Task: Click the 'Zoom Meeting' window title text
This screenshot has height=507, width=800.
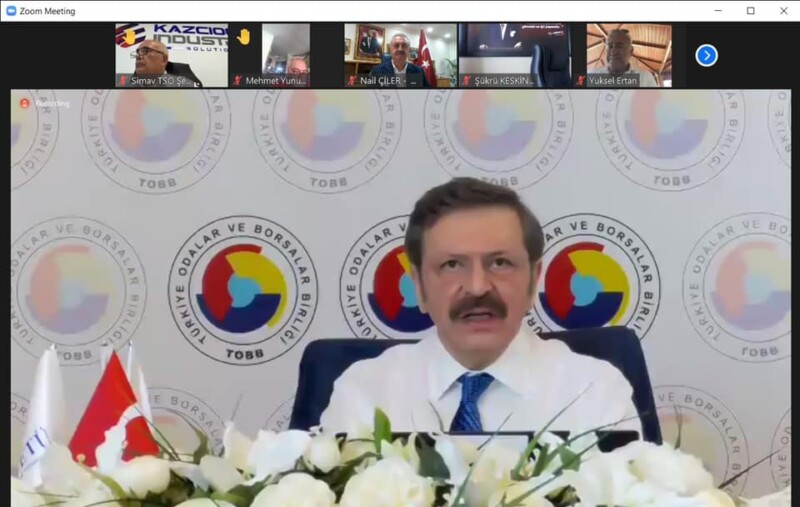Action: [x=47, y=11]
